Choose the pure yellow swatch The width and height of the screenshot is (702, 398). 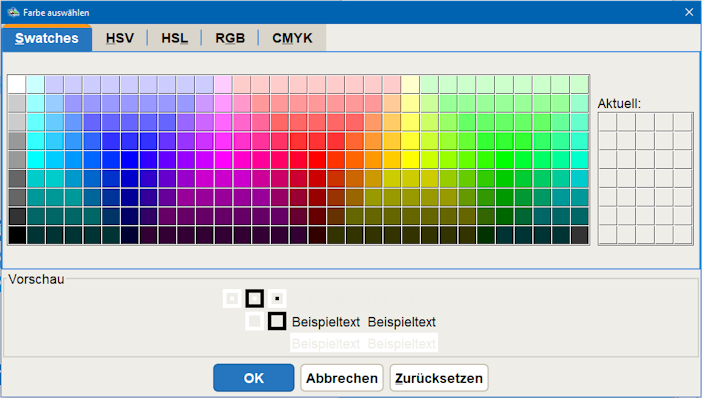pyautogui.click(x=411, y=160)
